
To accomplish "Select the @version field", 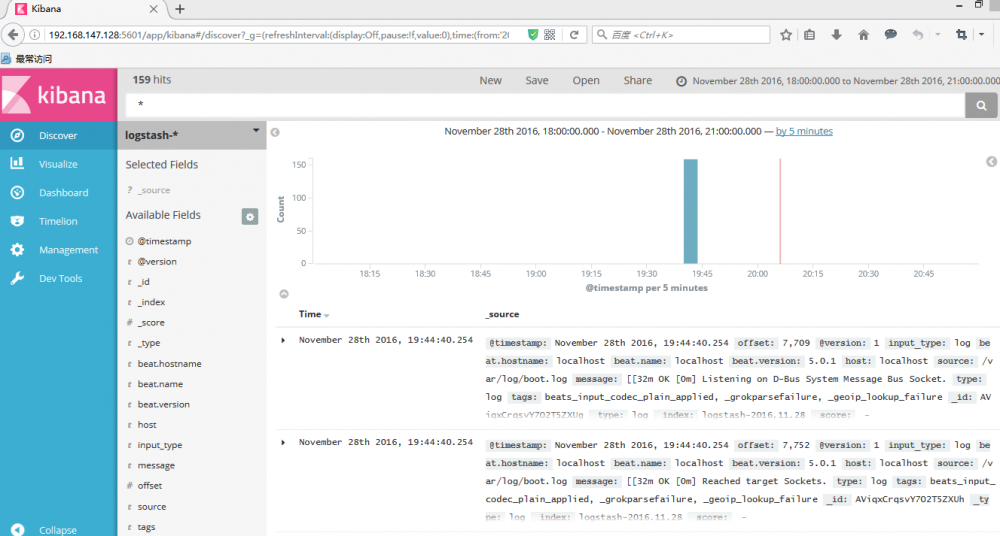I will point(157,262).
